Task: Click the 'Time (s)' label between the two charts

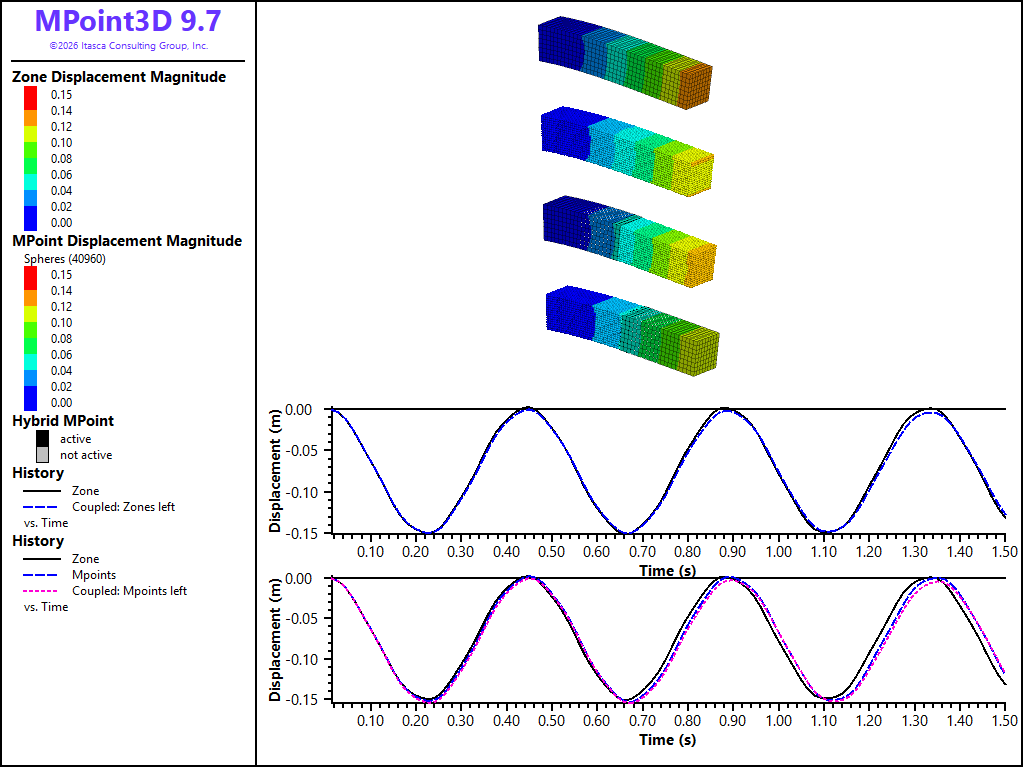Action: [x=667, y=570]
